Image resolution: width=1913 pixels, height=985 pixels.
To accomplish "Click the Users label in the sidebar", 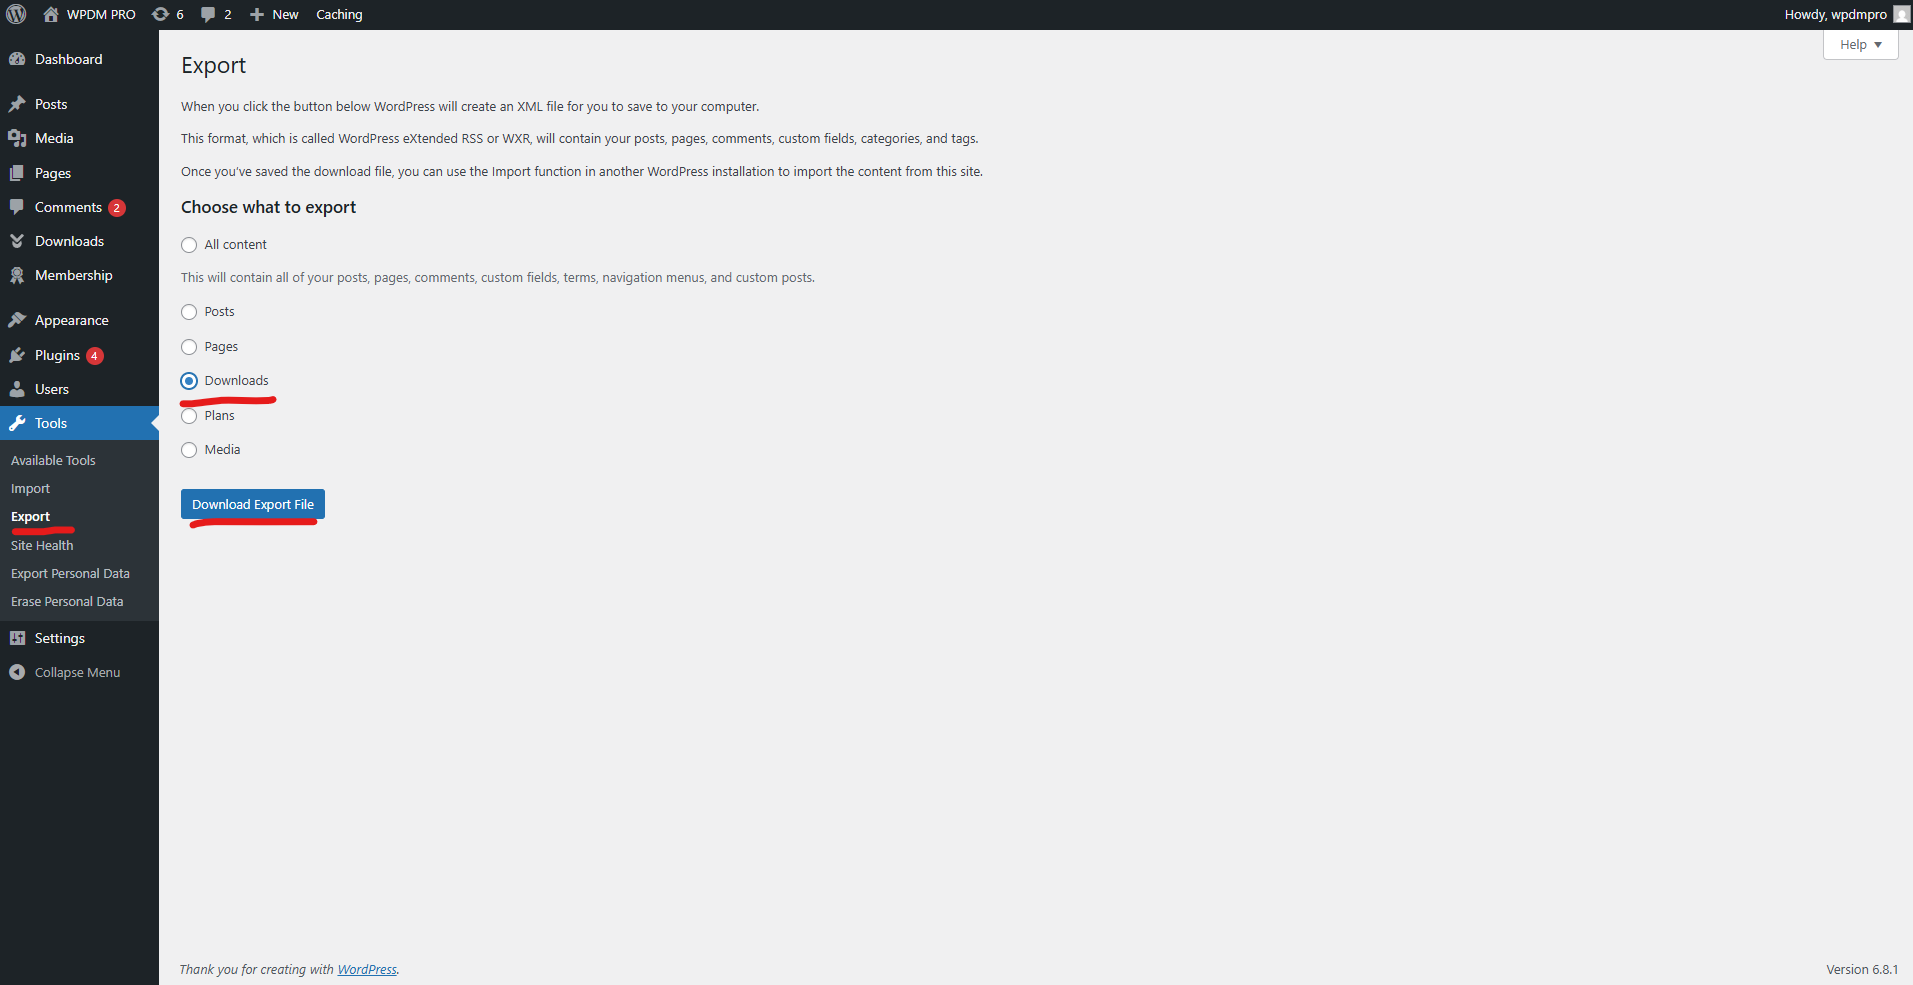I will [52, 389].
